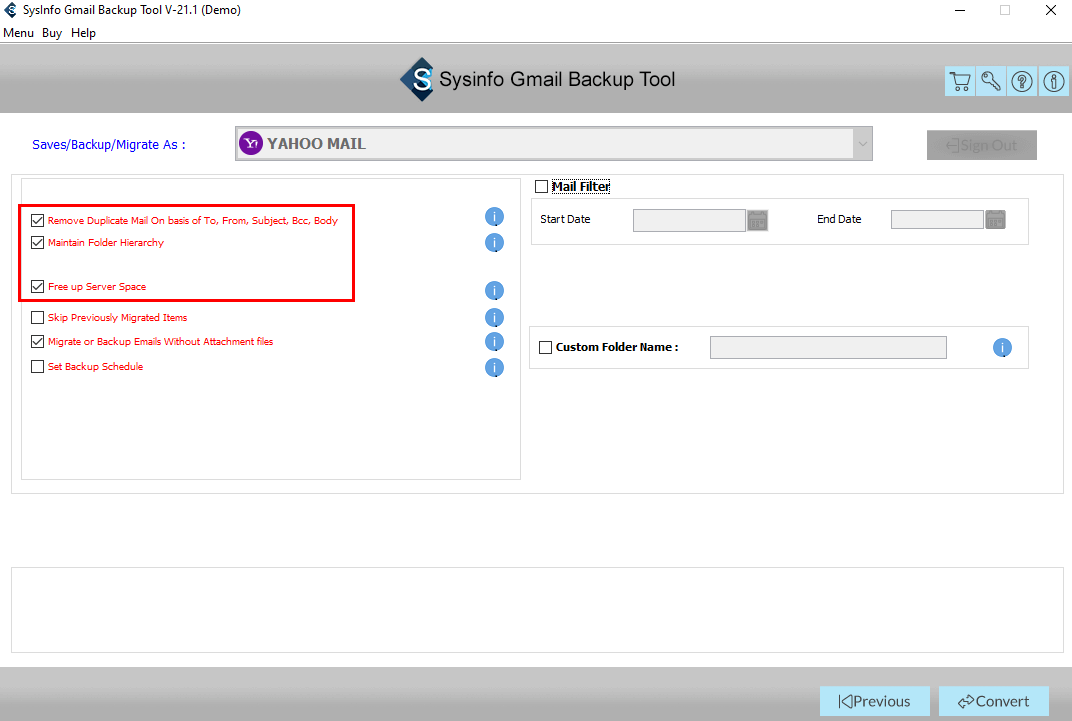Click the Sysinfo logo in header
This screenshot has width=1072, height=721.
[418, 79]
